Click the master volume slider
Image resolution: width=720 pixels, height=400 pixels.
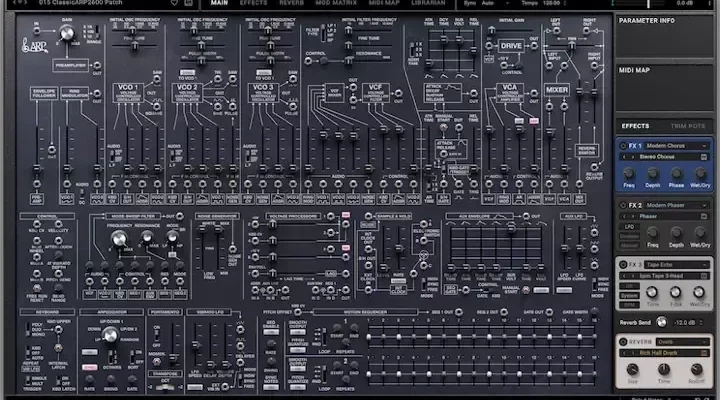click(x=648, y=4)
